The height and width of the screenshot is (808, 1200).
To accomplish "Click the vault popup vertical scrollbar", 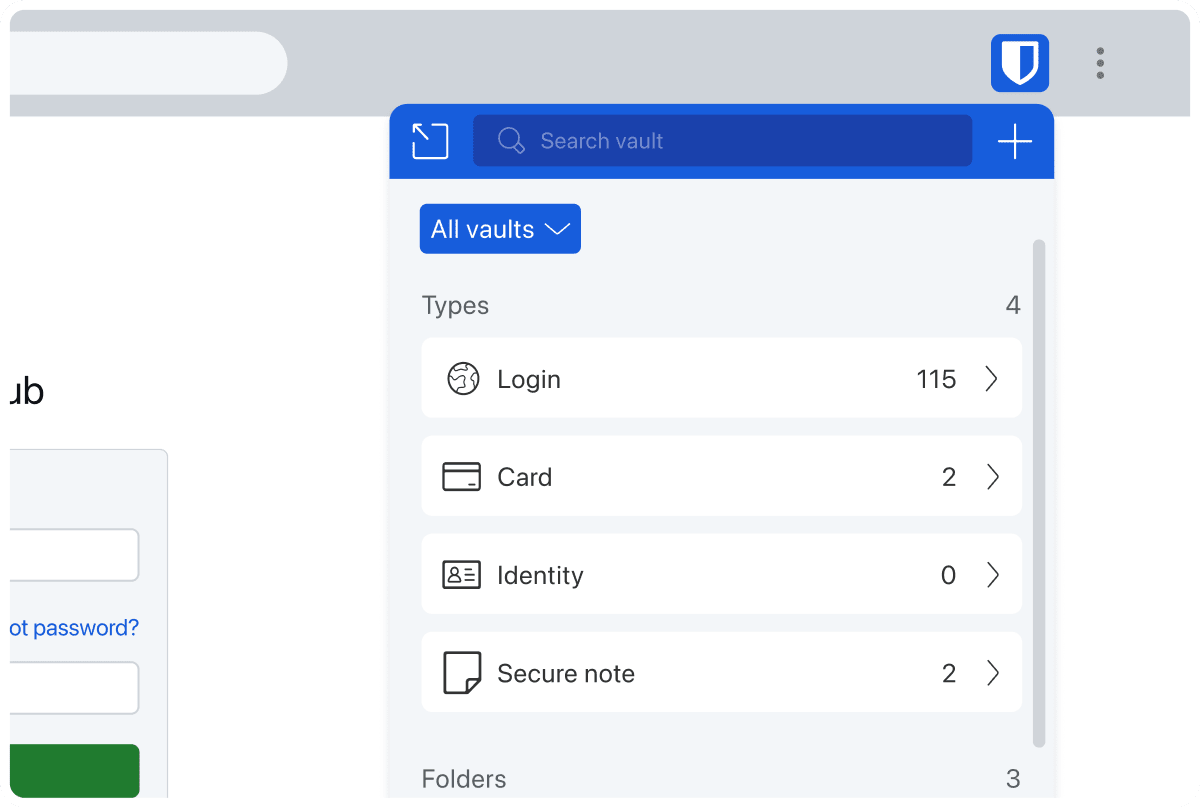I will [1039, 493].
